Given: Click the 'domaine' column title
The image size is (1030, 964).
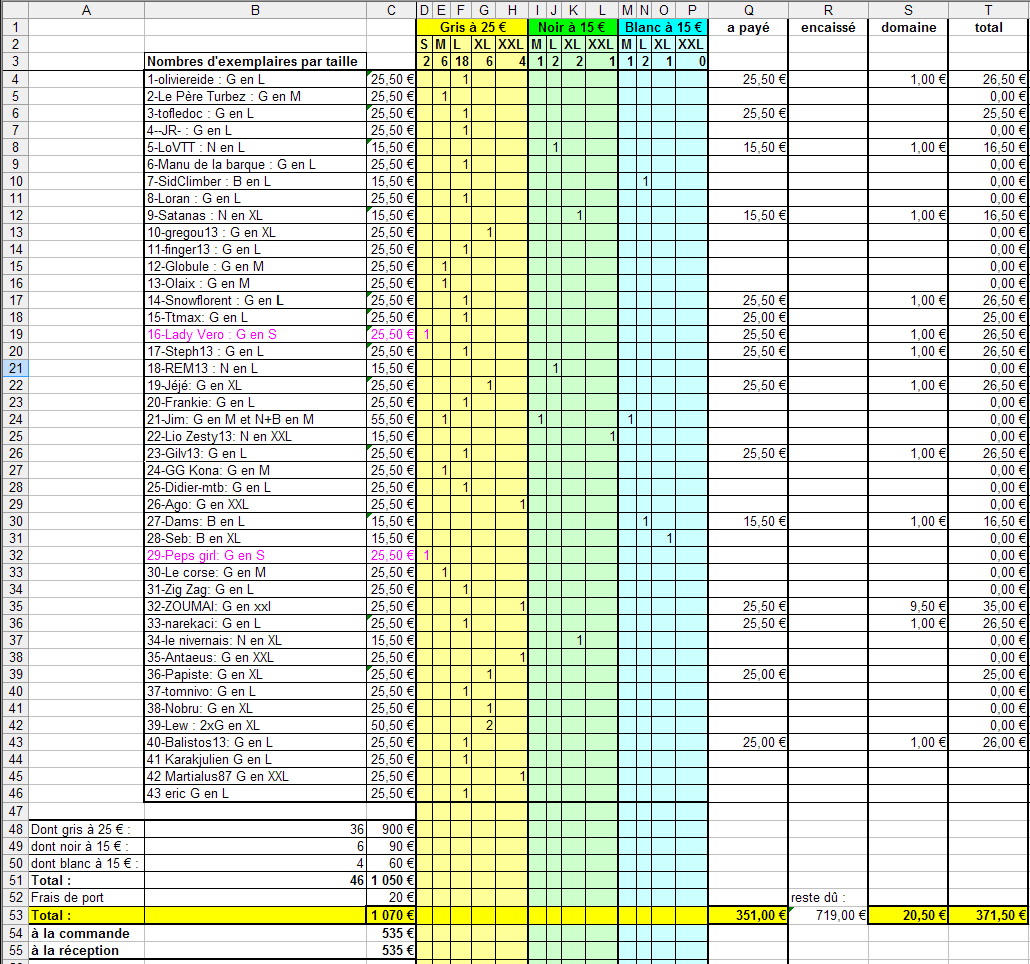Looking at the screenshot, I should (x=908, y=27).
